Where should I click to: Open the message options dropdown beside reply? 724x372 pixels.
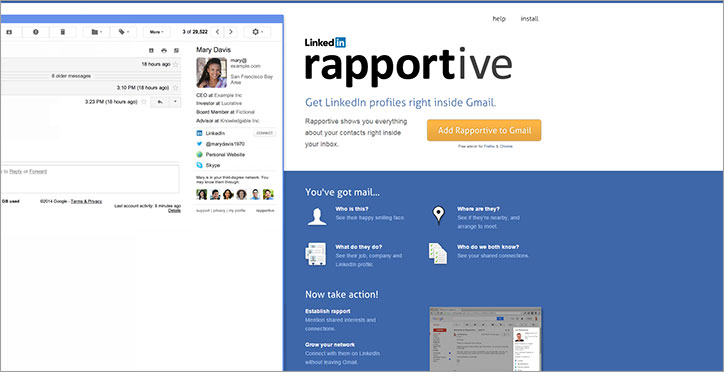coord(175,102)
